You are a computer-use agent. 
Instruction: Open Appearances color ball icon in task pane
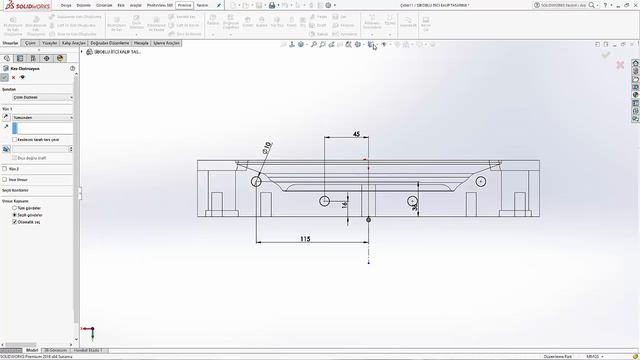pos(636,95)
